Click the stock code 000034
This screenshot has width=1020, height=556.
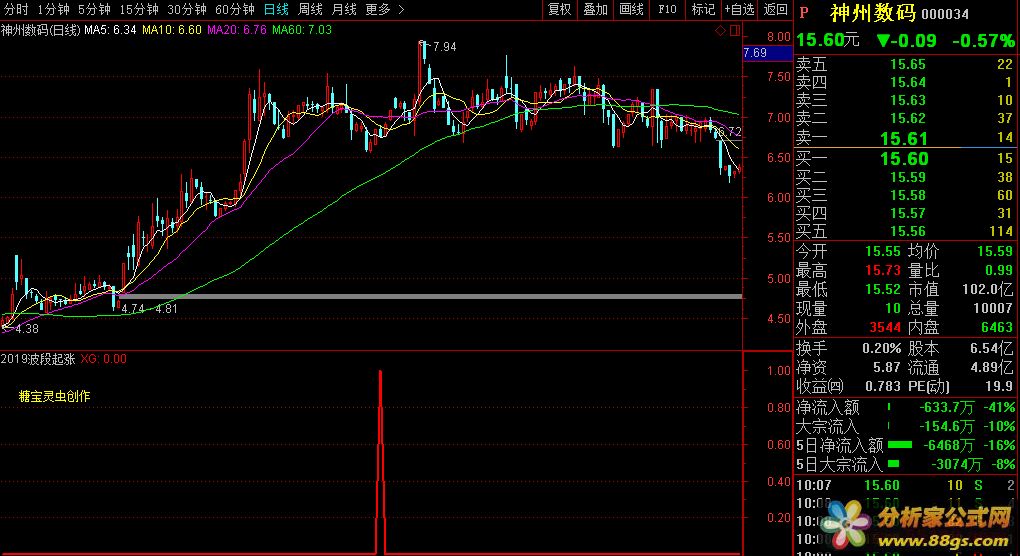(x=945, y=14)
